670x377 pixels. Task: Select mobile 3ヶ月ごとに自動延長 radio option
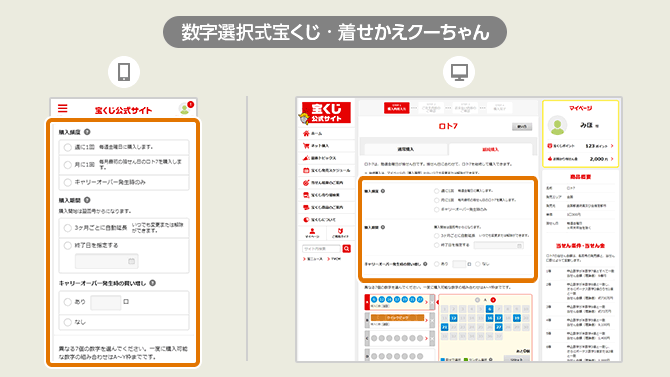(68, 228)
